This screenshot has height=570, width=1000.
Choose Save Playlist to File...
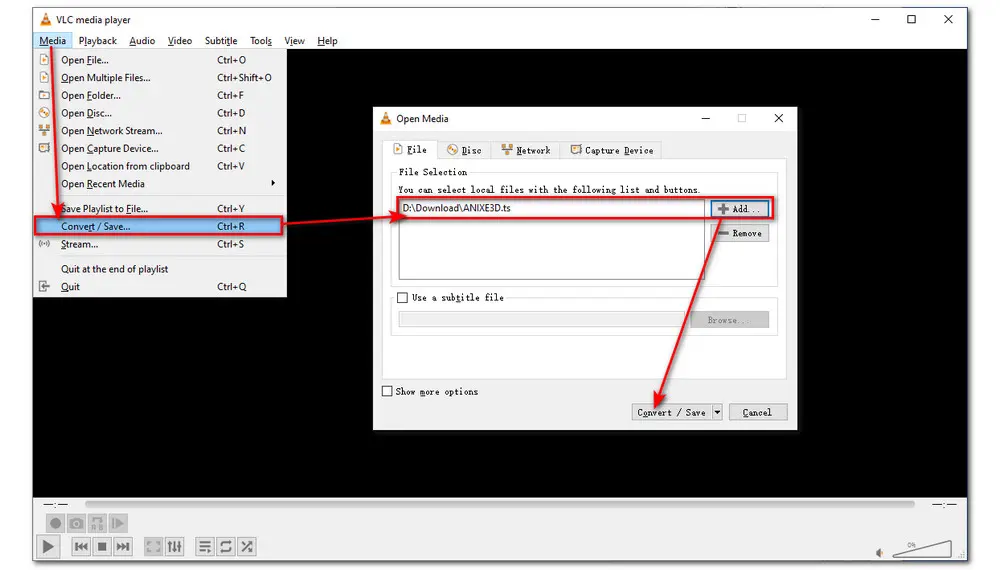[159, 209]
